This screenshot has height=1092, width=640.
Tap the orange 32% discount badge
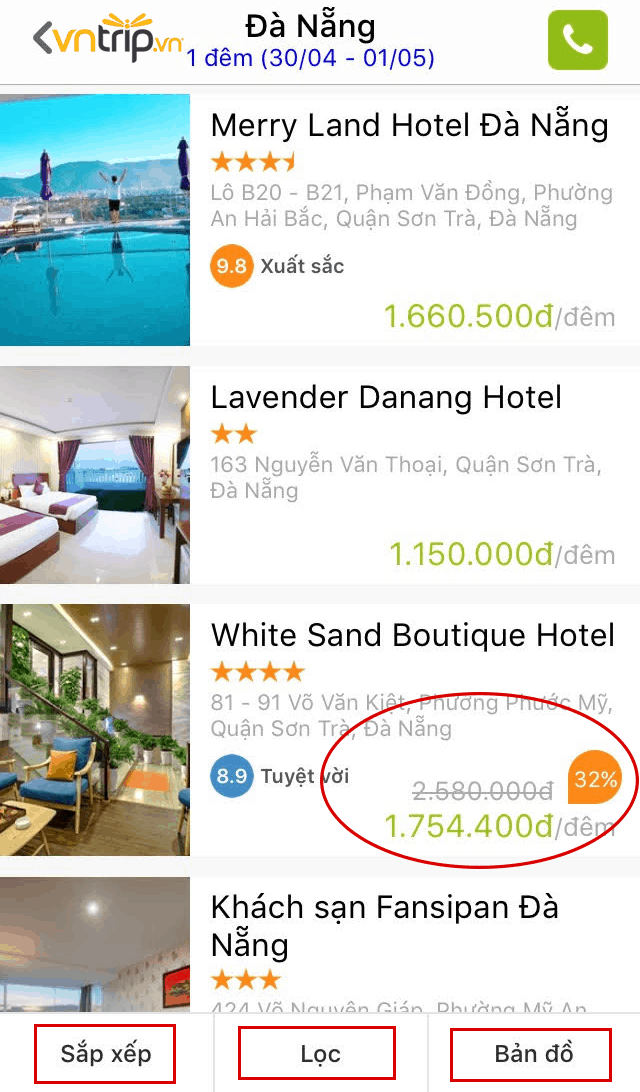click(x=594, y=778)
